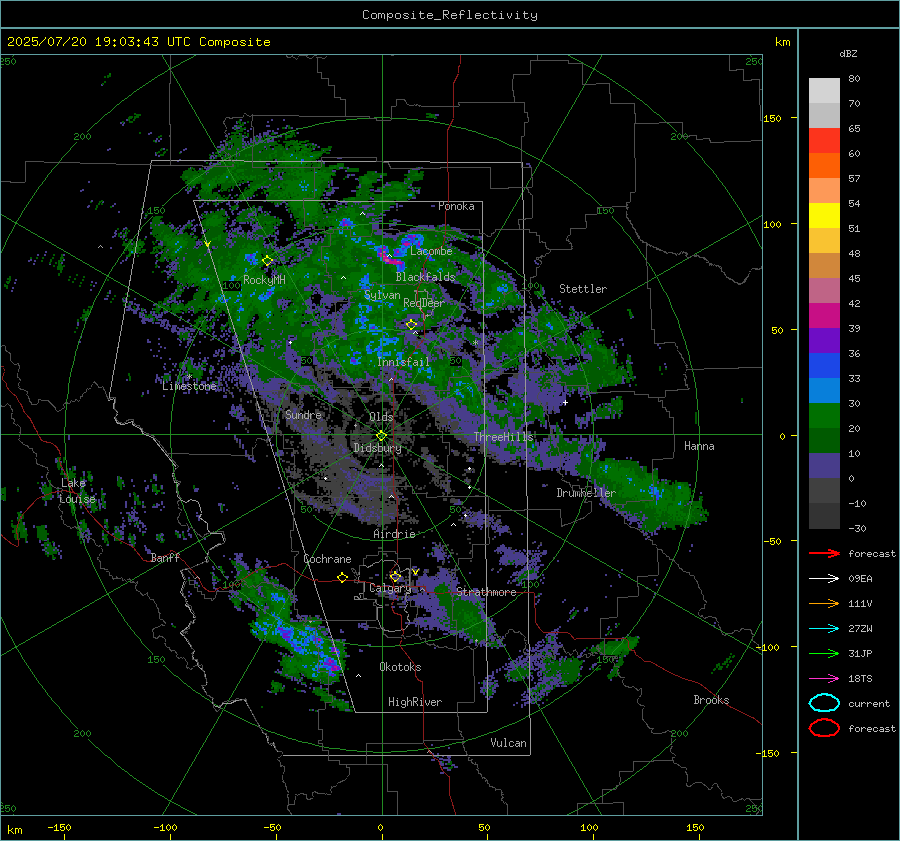Click the 18TS legend text

point(860,679)
